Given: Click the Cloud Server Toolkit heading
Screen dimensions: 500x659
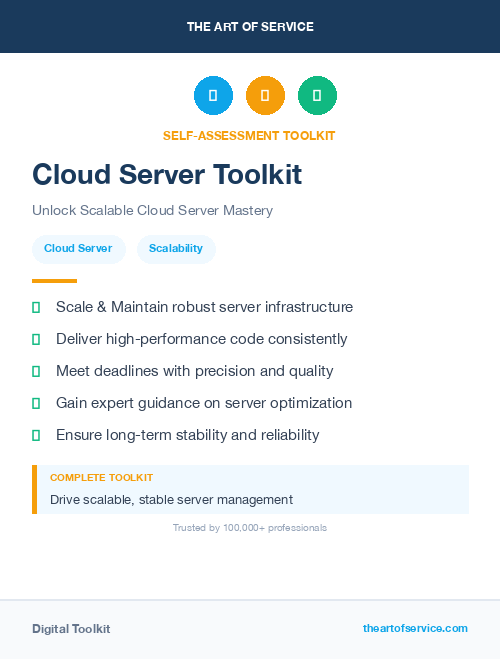Looking at the screenshot, I should [x=167, y=174].
